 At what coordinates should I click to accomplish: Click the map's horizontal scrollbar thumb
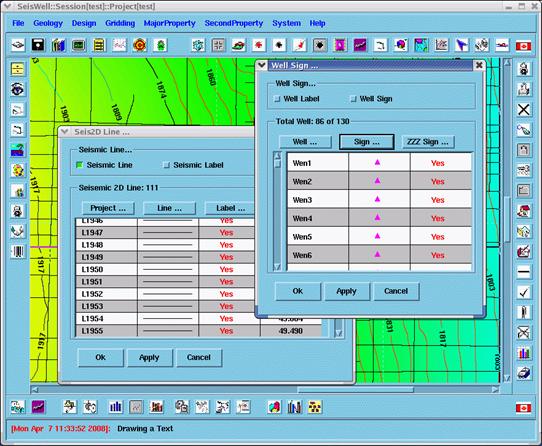[356, 390]
